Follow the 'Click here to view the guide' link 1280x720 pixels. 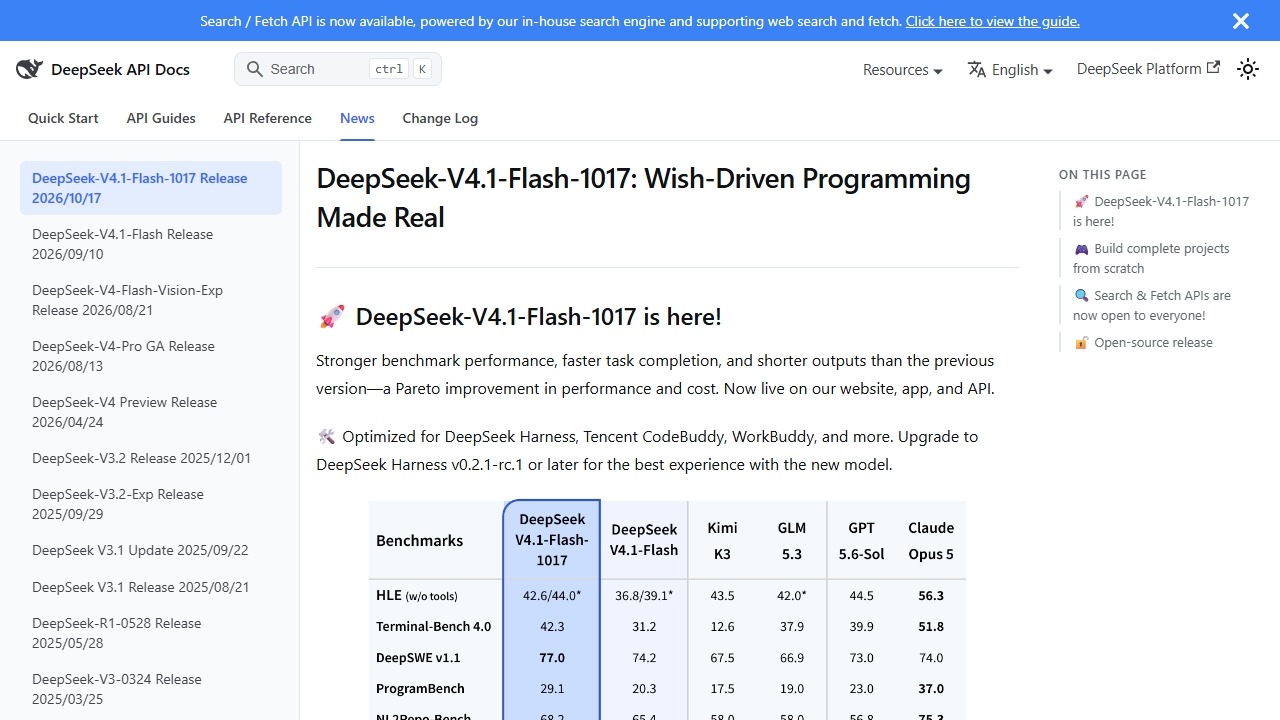tap(992, 21)
